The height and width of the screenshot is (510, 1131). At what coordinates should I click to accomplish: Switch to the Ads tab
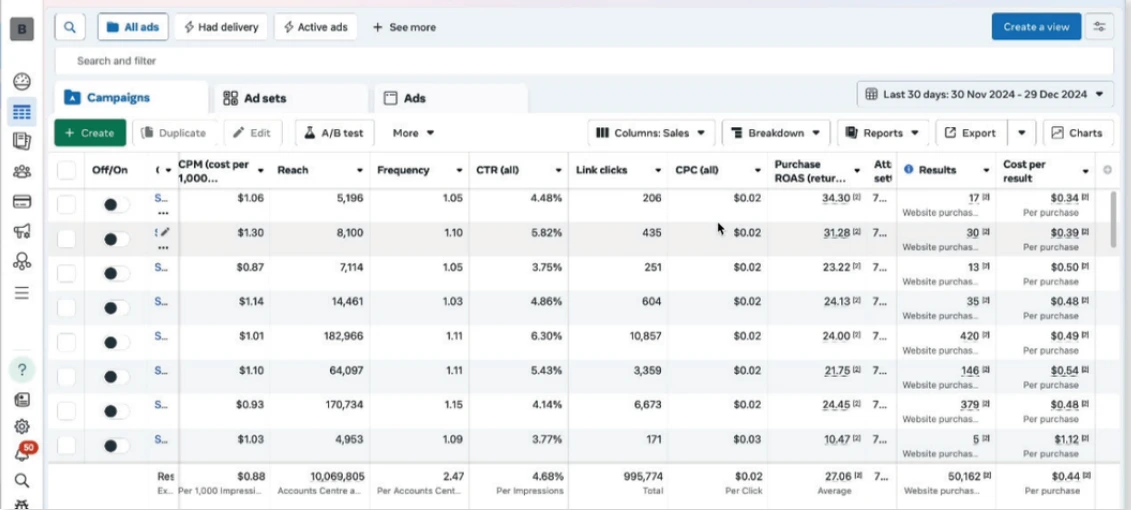pos(451,98)
